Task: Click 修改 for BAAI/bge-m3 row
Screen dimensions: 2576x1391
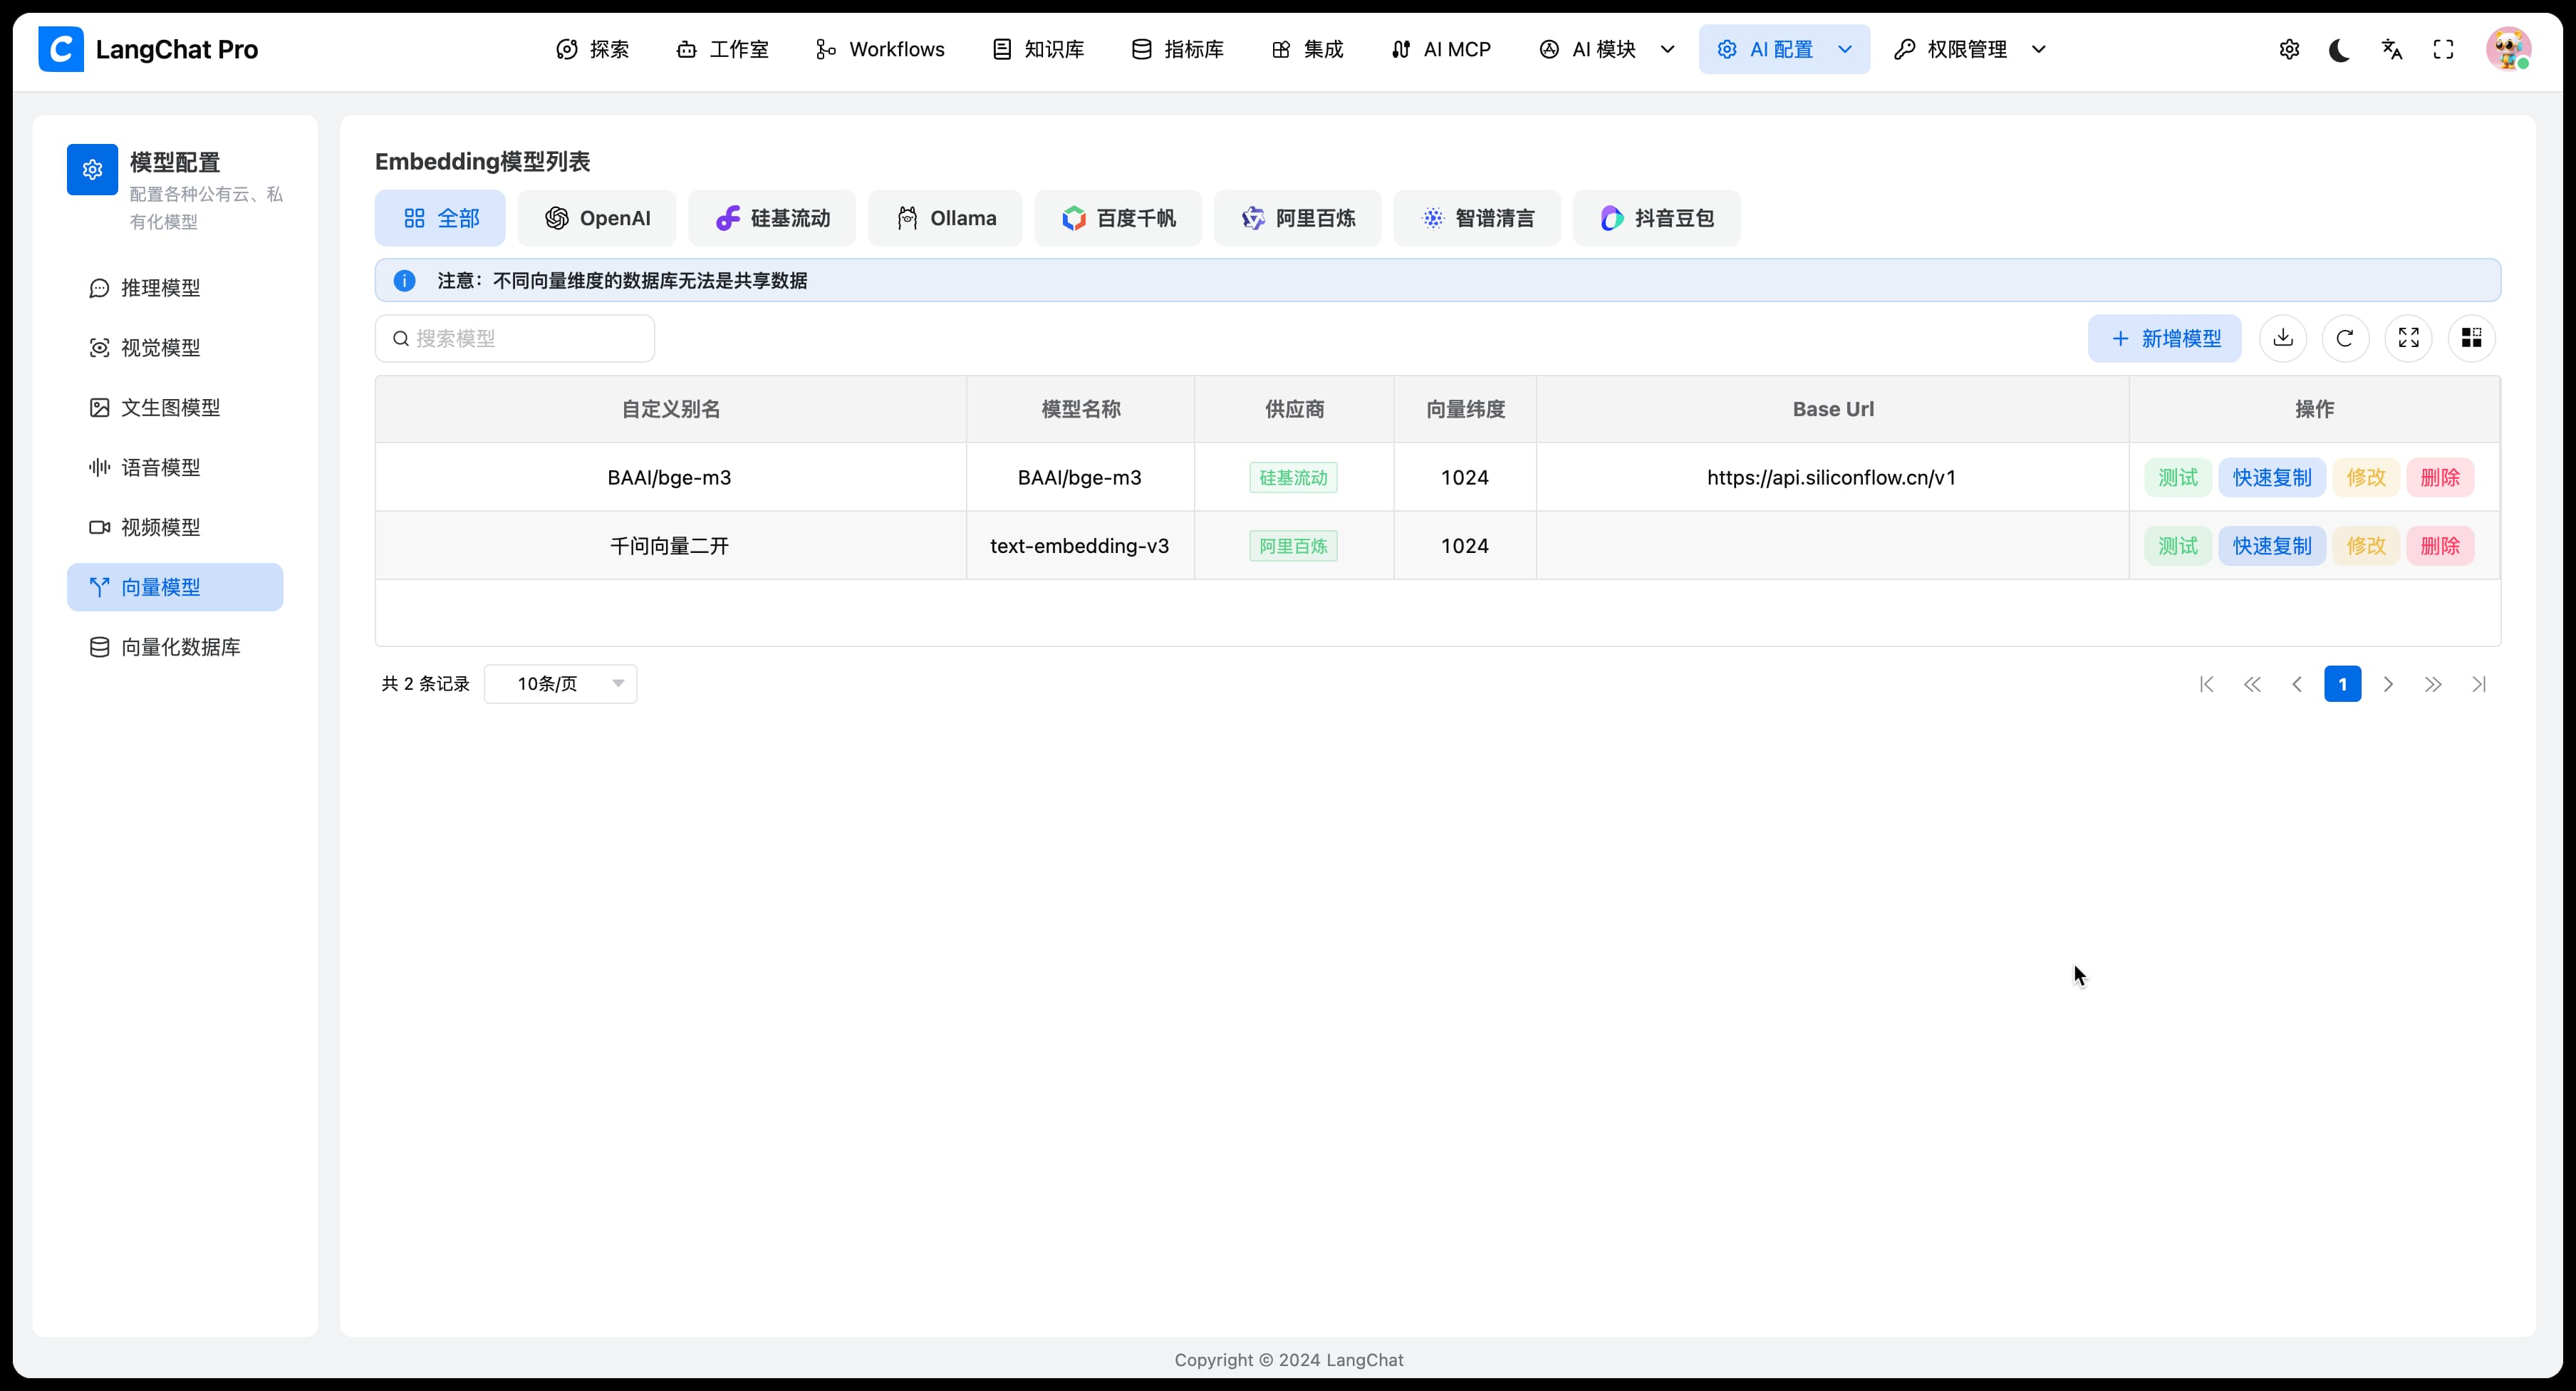Action: pyautogui.click(x=2366, y=477)
